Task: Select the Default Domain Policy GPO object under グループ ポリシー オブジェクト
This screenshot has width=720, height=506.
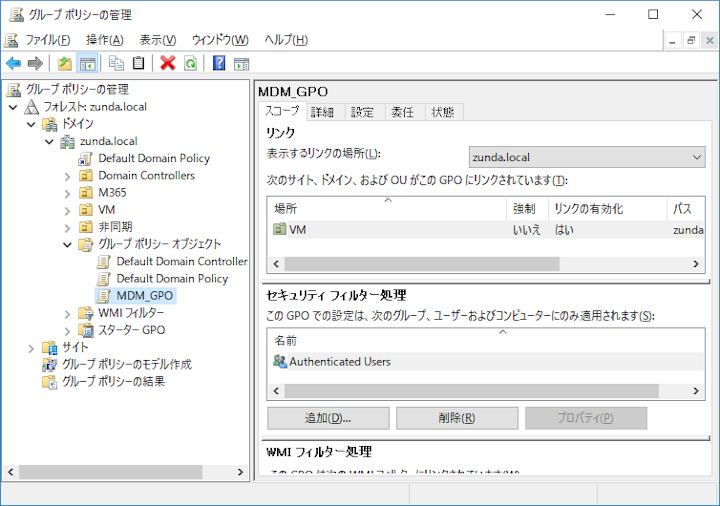Action: tap(172, 279)
